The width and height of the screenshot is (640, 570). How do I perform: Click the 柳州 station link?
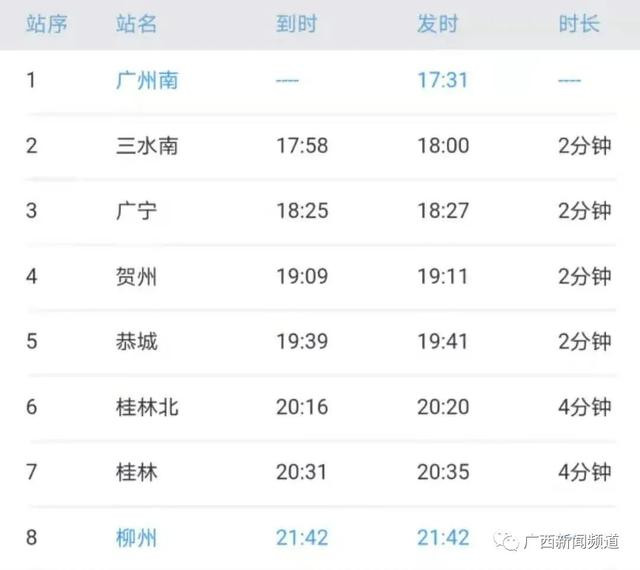(137, 538)
